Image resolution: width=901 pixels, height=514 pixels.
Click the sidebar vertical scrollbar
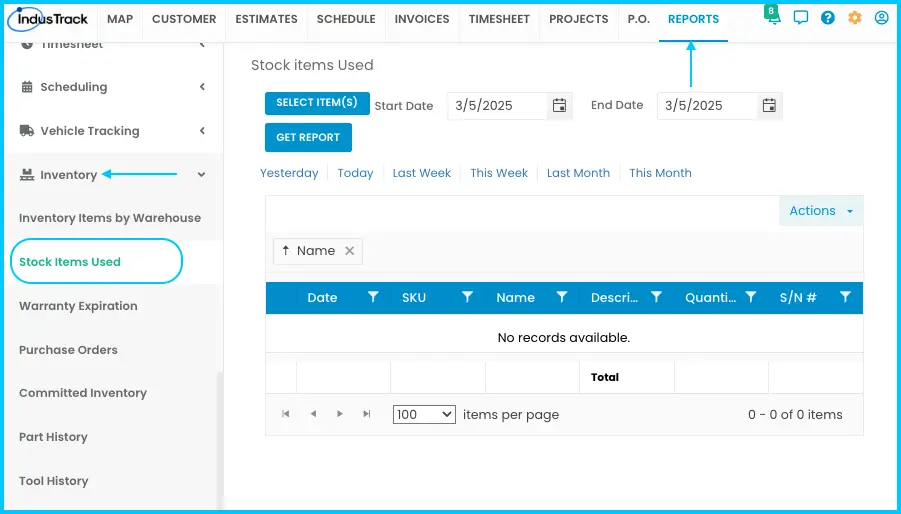coord(219,439)
